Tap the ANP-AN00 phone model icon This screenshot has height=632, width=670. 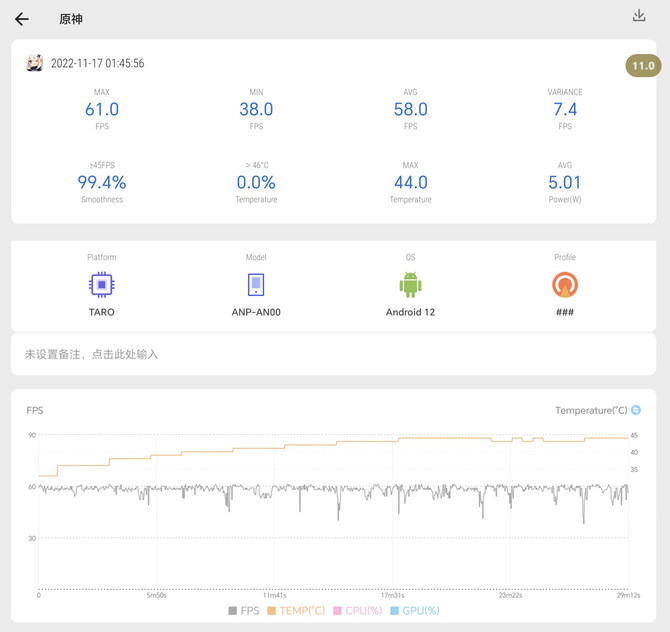(x=256, y=285)
